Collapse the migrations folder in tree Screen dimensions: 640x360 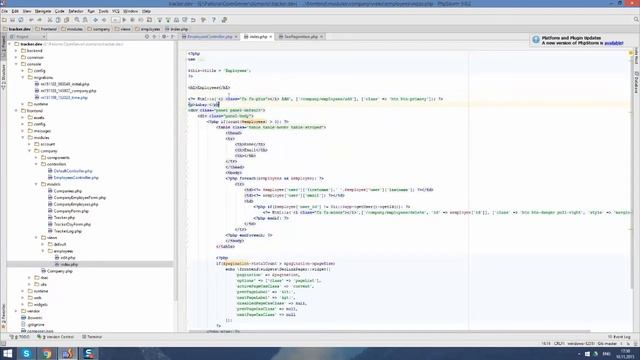coord(23,77)
